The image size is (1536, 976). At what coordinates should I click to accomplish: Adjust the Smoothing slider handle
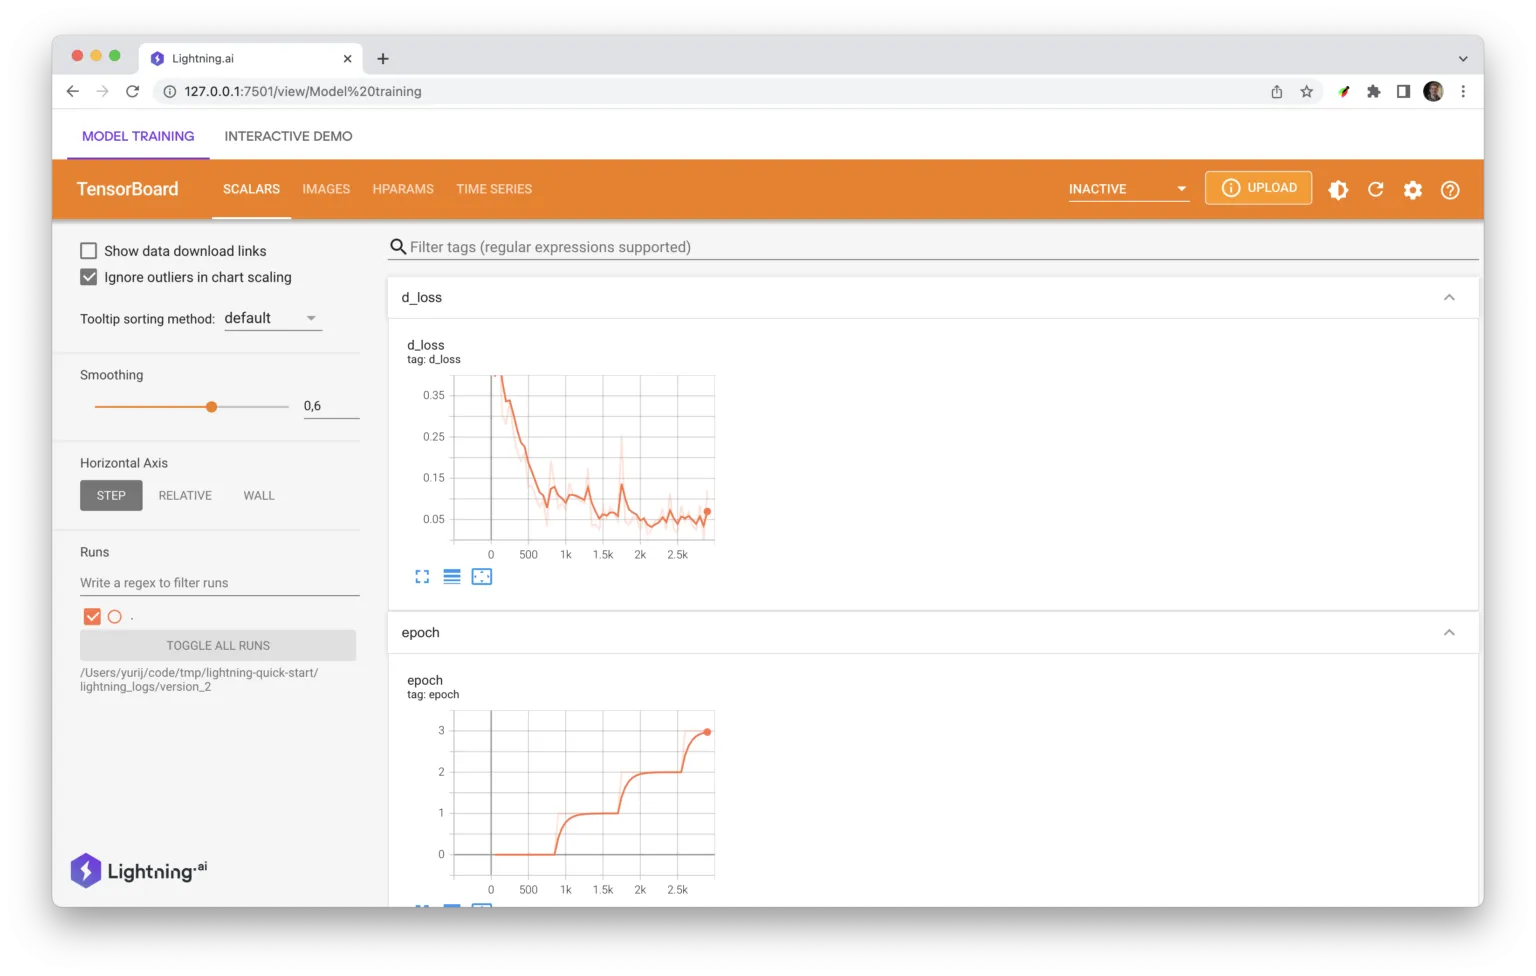click(211, 407)
